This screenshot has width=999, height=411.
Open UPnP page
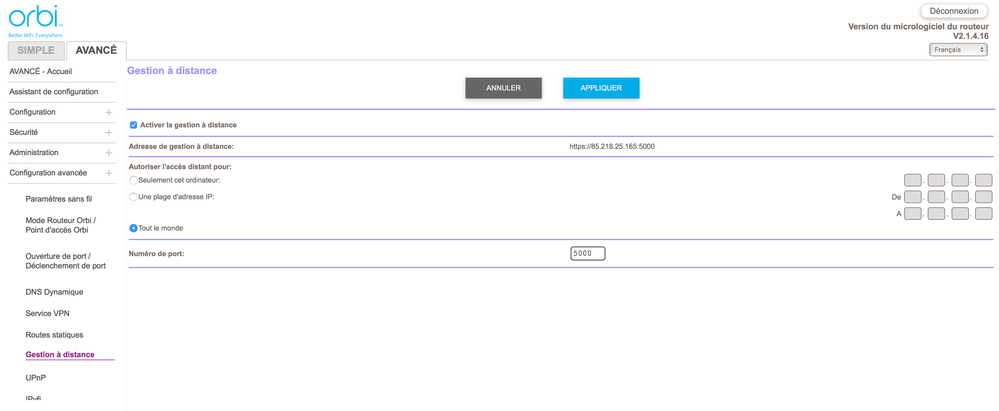pyautogui.click(x=36, y=378)
